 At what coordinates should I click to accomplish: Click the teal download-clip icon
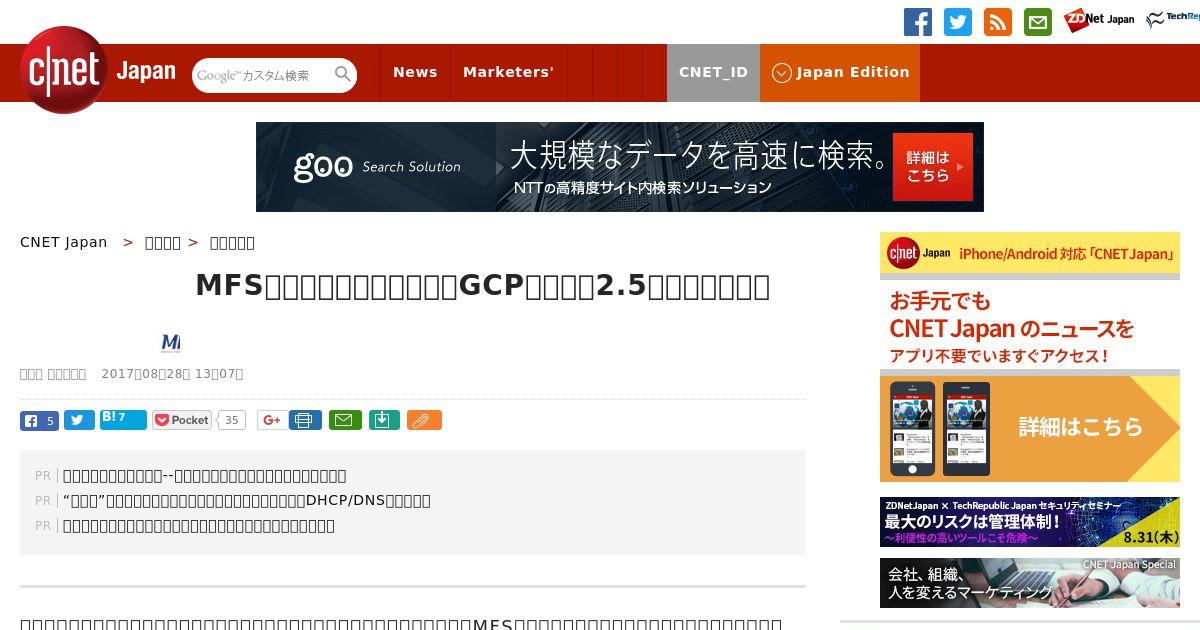384,420
